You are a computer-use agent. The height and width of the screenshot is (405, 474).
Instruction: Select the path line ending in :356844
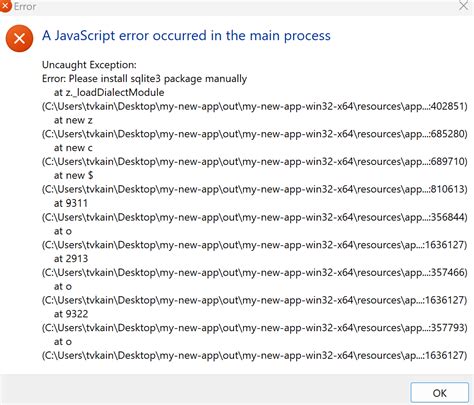pyautogui.click(x=255, y=217)
